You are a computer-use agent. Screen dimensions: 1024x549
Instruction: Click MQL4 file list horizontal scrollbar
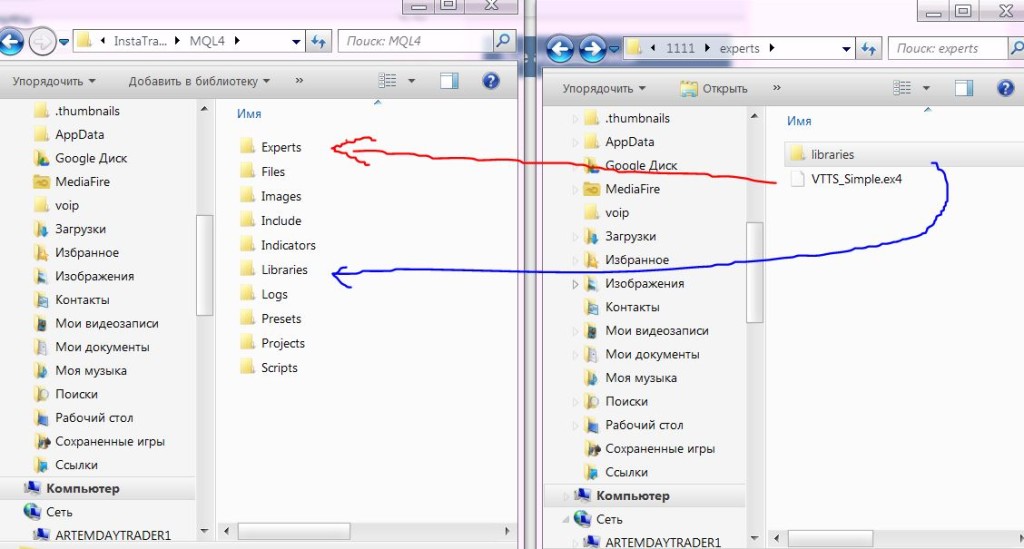[x=294, y=531]
